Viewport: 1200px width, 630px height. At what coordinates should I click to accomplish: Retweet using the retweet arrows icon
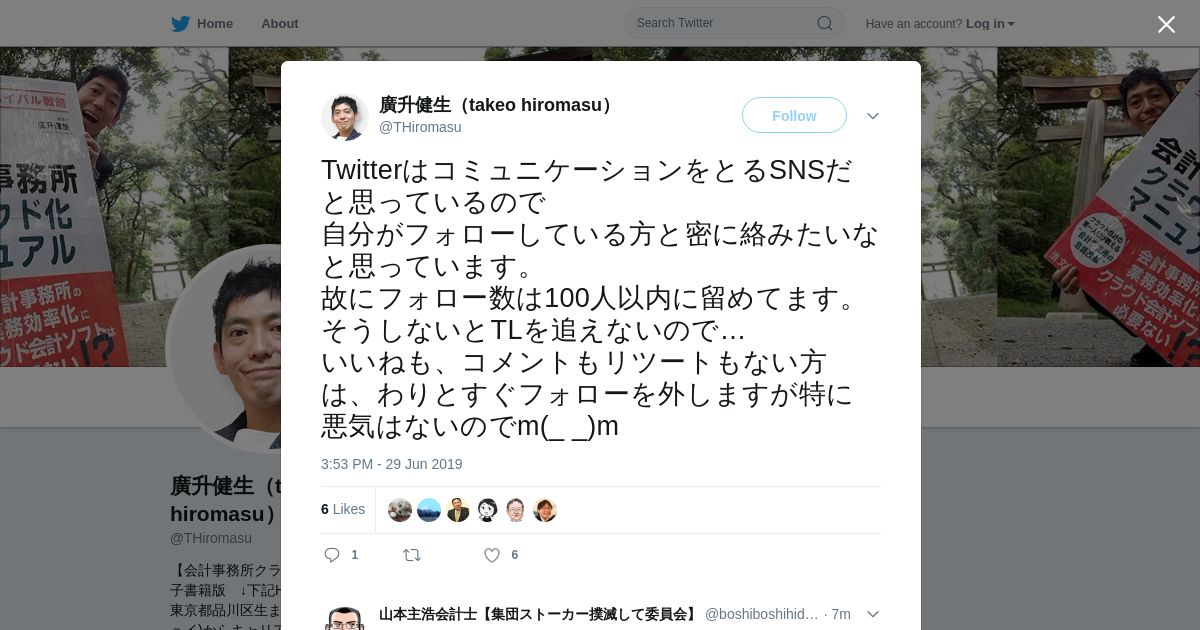(x=412, y=555)
